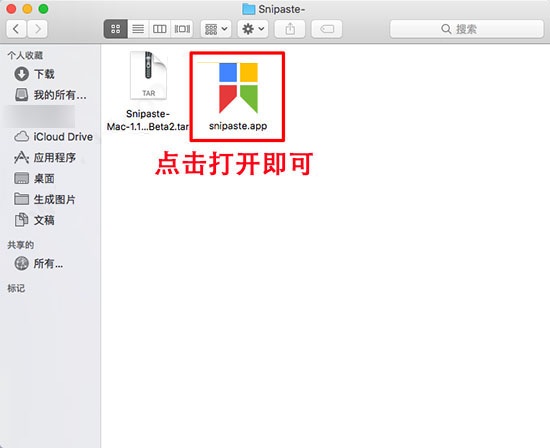Open the arrange items dropdown

click(216, 29)
